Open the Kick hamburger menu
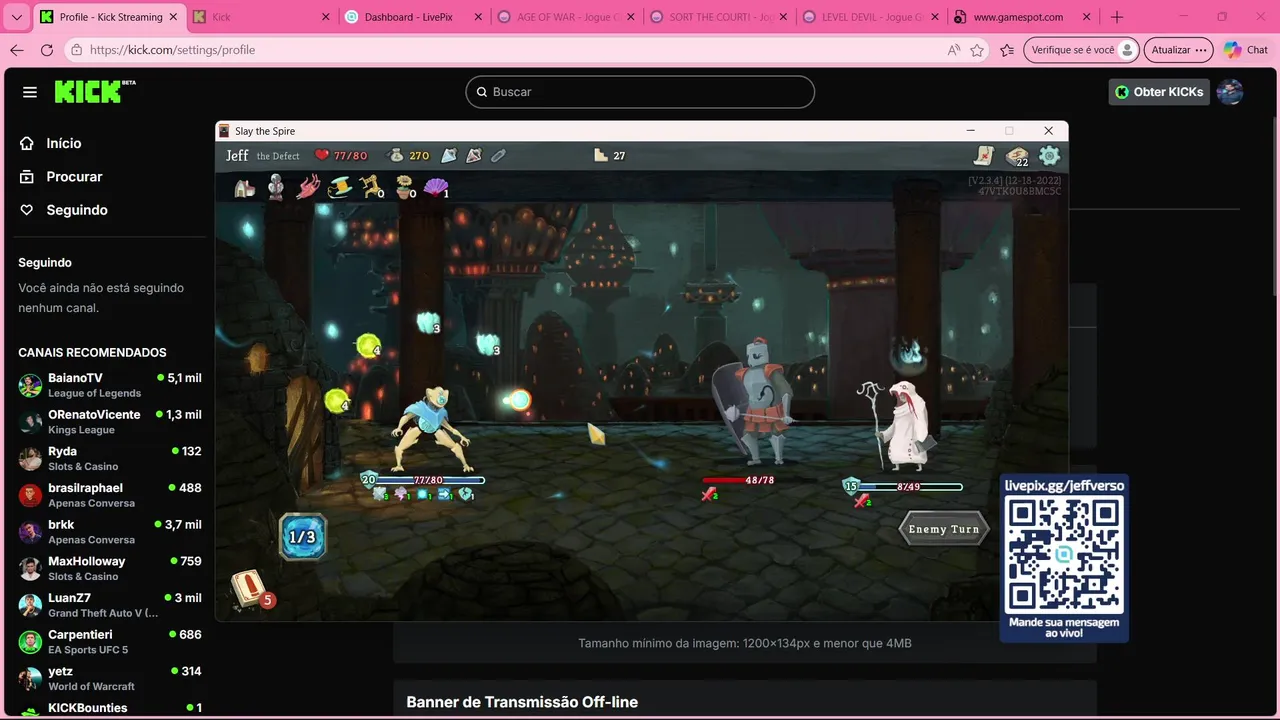 tap(30, 92)
